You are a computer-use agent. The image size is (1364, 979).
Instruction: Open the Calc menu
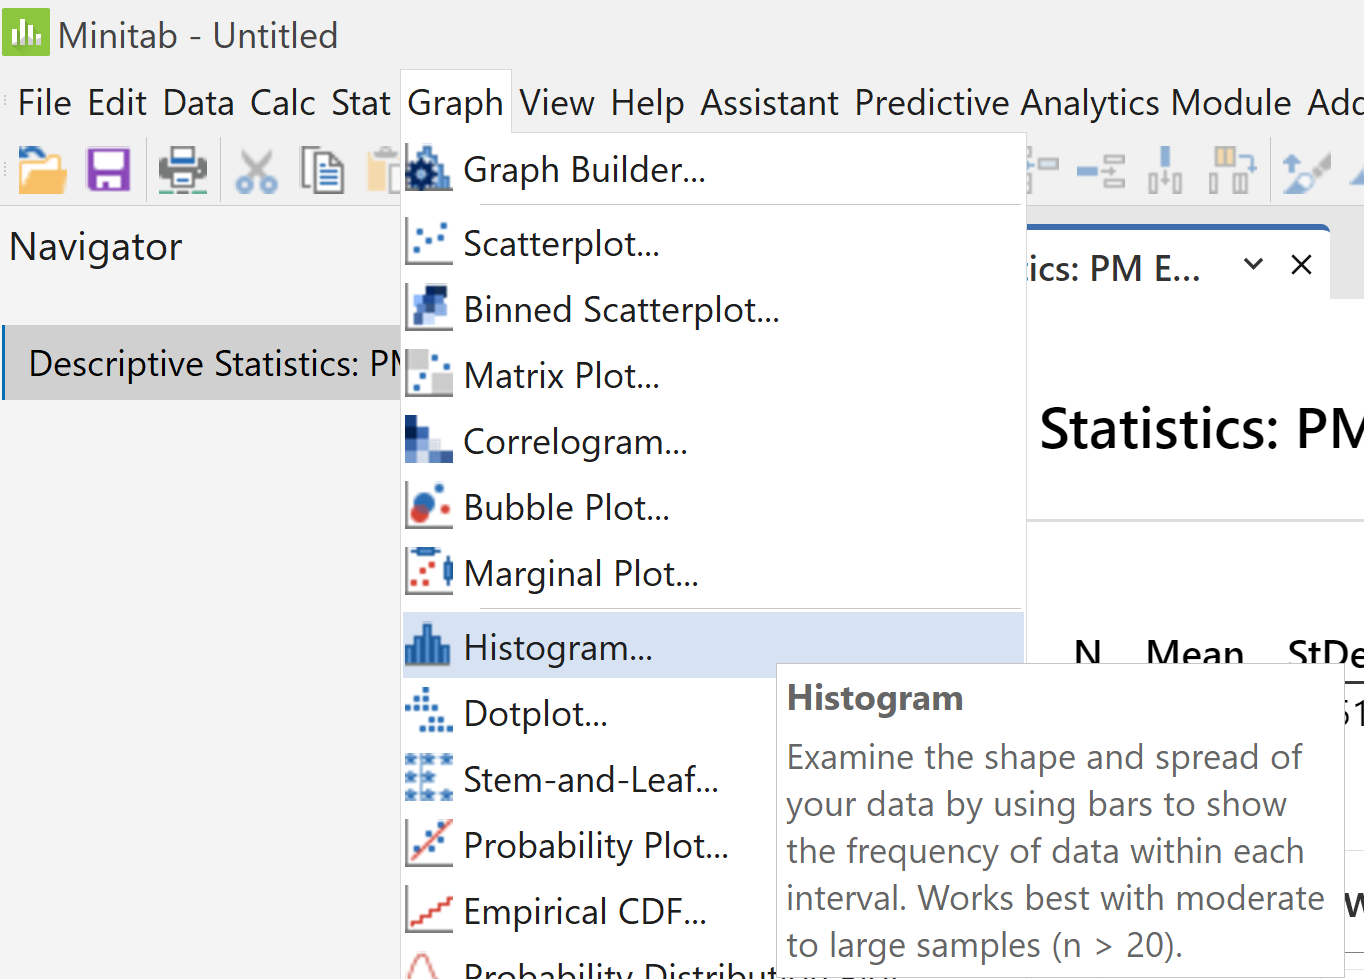283,103
